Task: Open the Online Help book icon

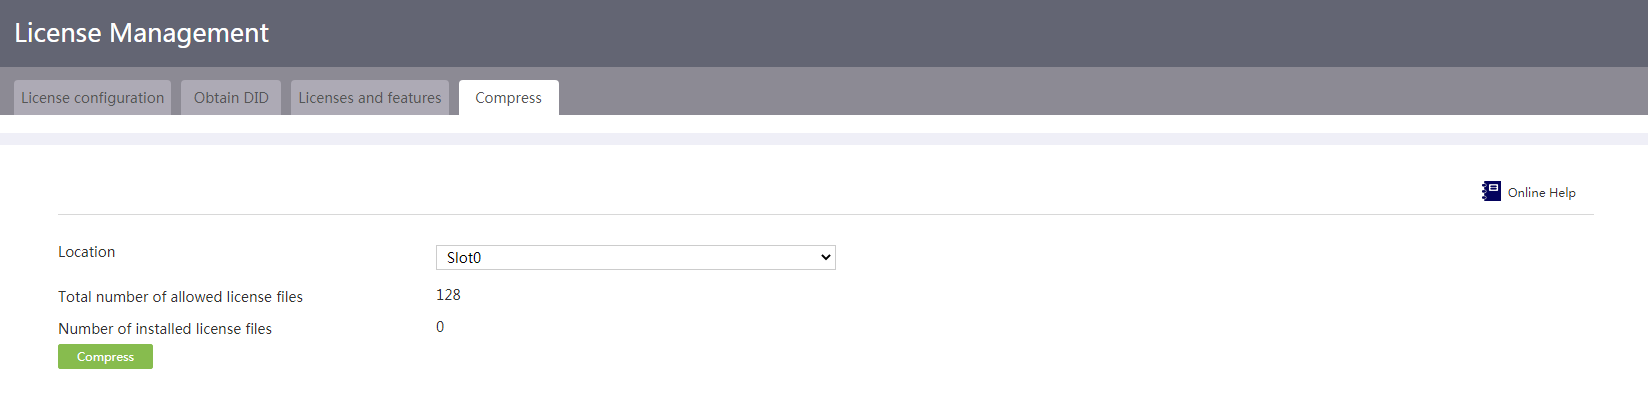Action: click(x=1491, y=191)
